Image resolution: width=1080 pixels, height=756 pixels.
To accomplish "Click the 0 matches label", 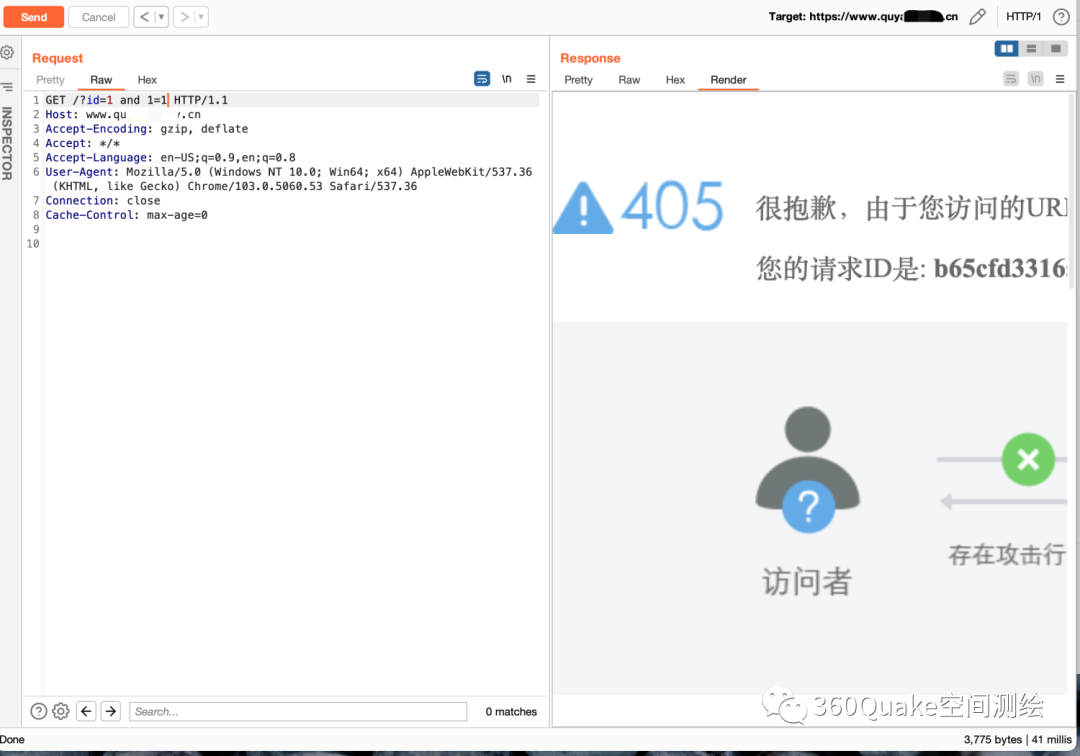I will click(511, 712).
